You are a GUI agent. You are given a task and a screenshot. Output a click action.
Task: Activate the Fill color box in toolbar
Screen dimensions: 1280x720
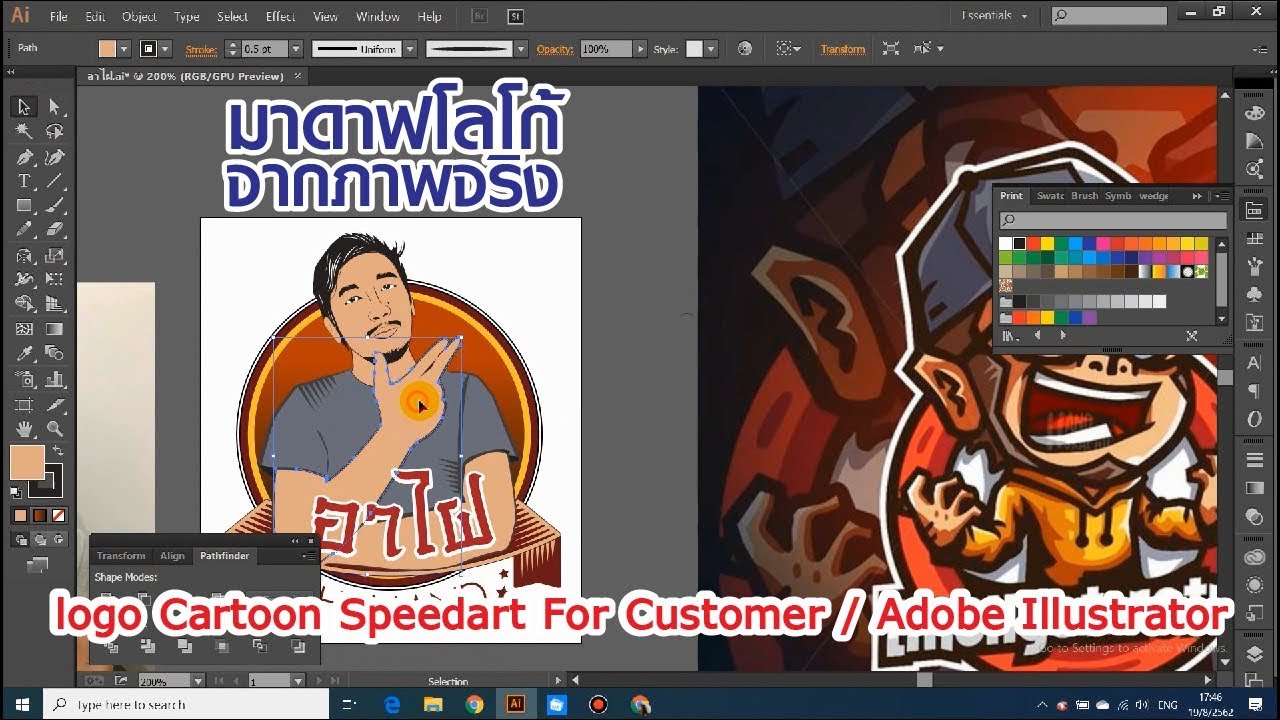click(27, 462)
